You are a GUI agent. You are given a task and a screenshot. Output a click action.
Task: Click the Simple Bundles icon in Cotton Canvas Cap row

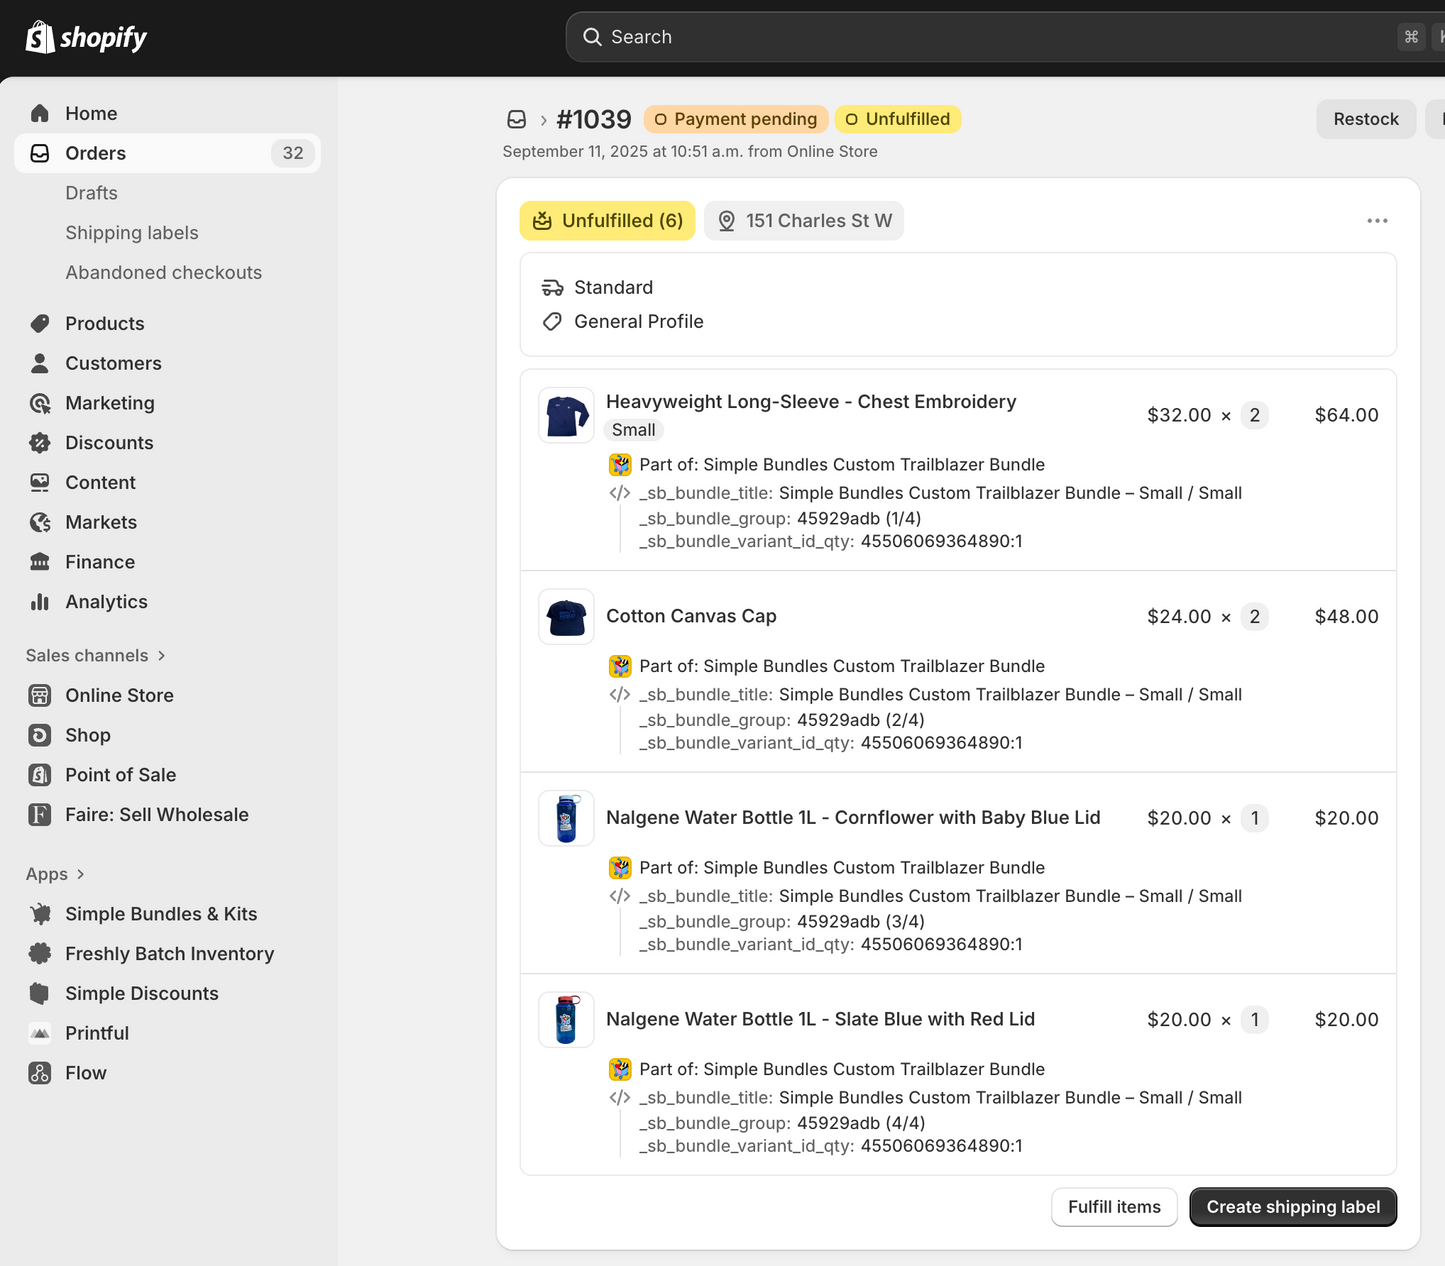[620, 666]
